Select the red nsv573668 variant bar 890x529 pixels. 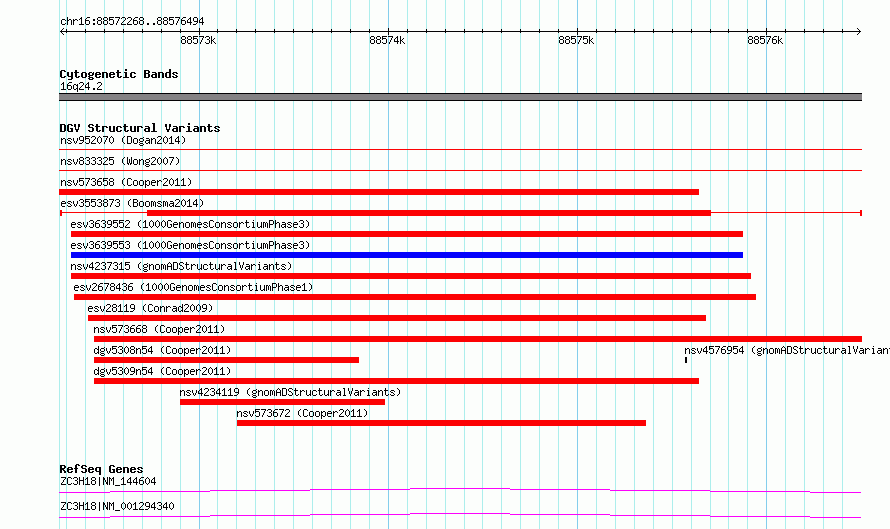coord(478,339)
